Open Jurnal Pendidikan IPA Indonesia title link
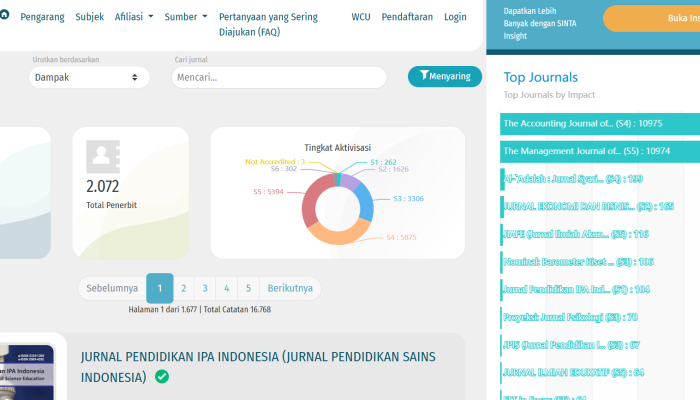 [x=258, y=367]
